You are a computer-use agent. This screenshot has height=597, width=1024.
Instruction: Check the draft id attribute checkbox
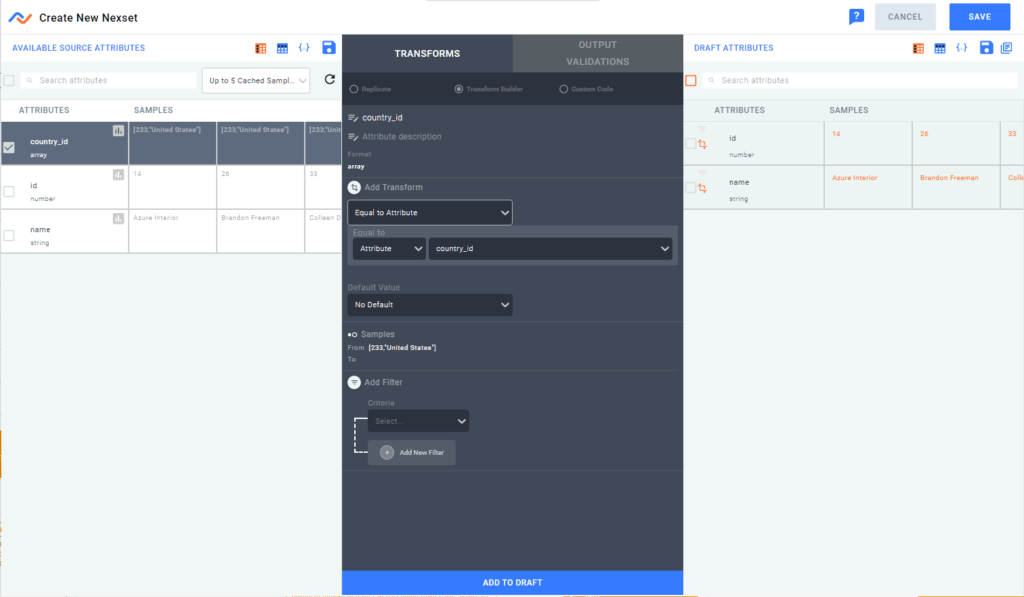[690, 144]
